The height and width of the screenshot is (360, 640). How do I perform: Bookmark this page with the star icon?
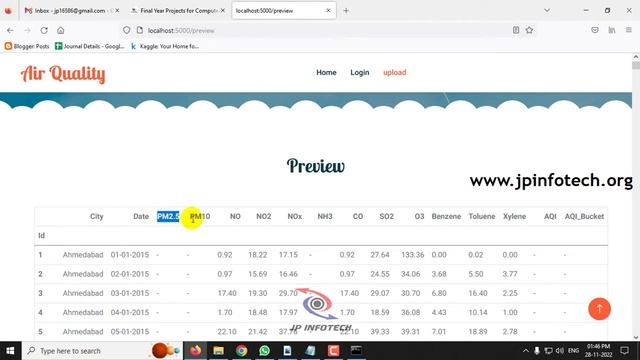tap(529, 30)
